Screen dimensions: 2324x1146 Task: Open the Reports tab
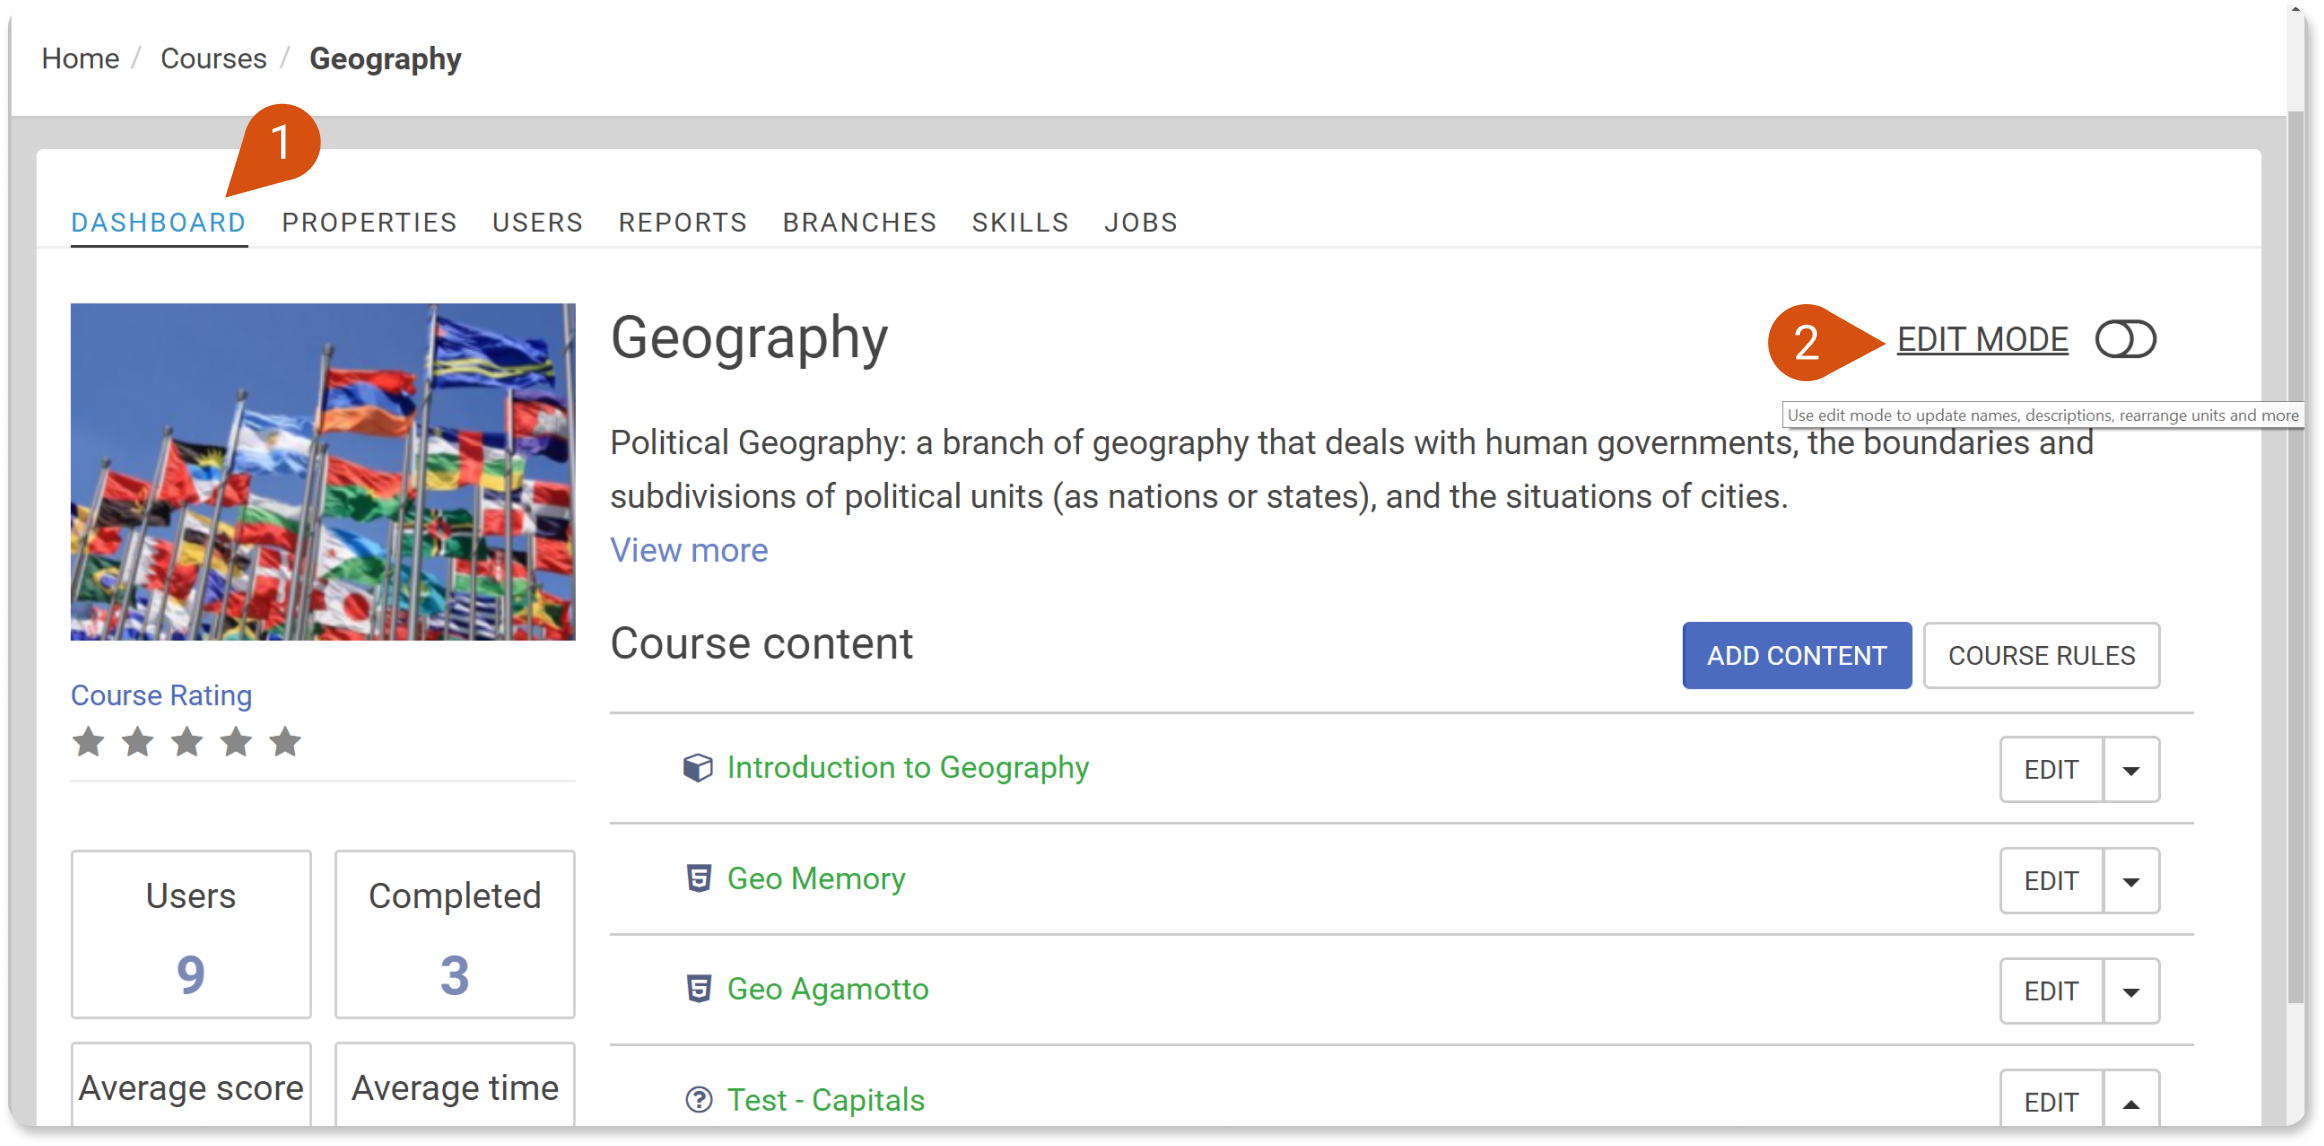tap(683, 223)
